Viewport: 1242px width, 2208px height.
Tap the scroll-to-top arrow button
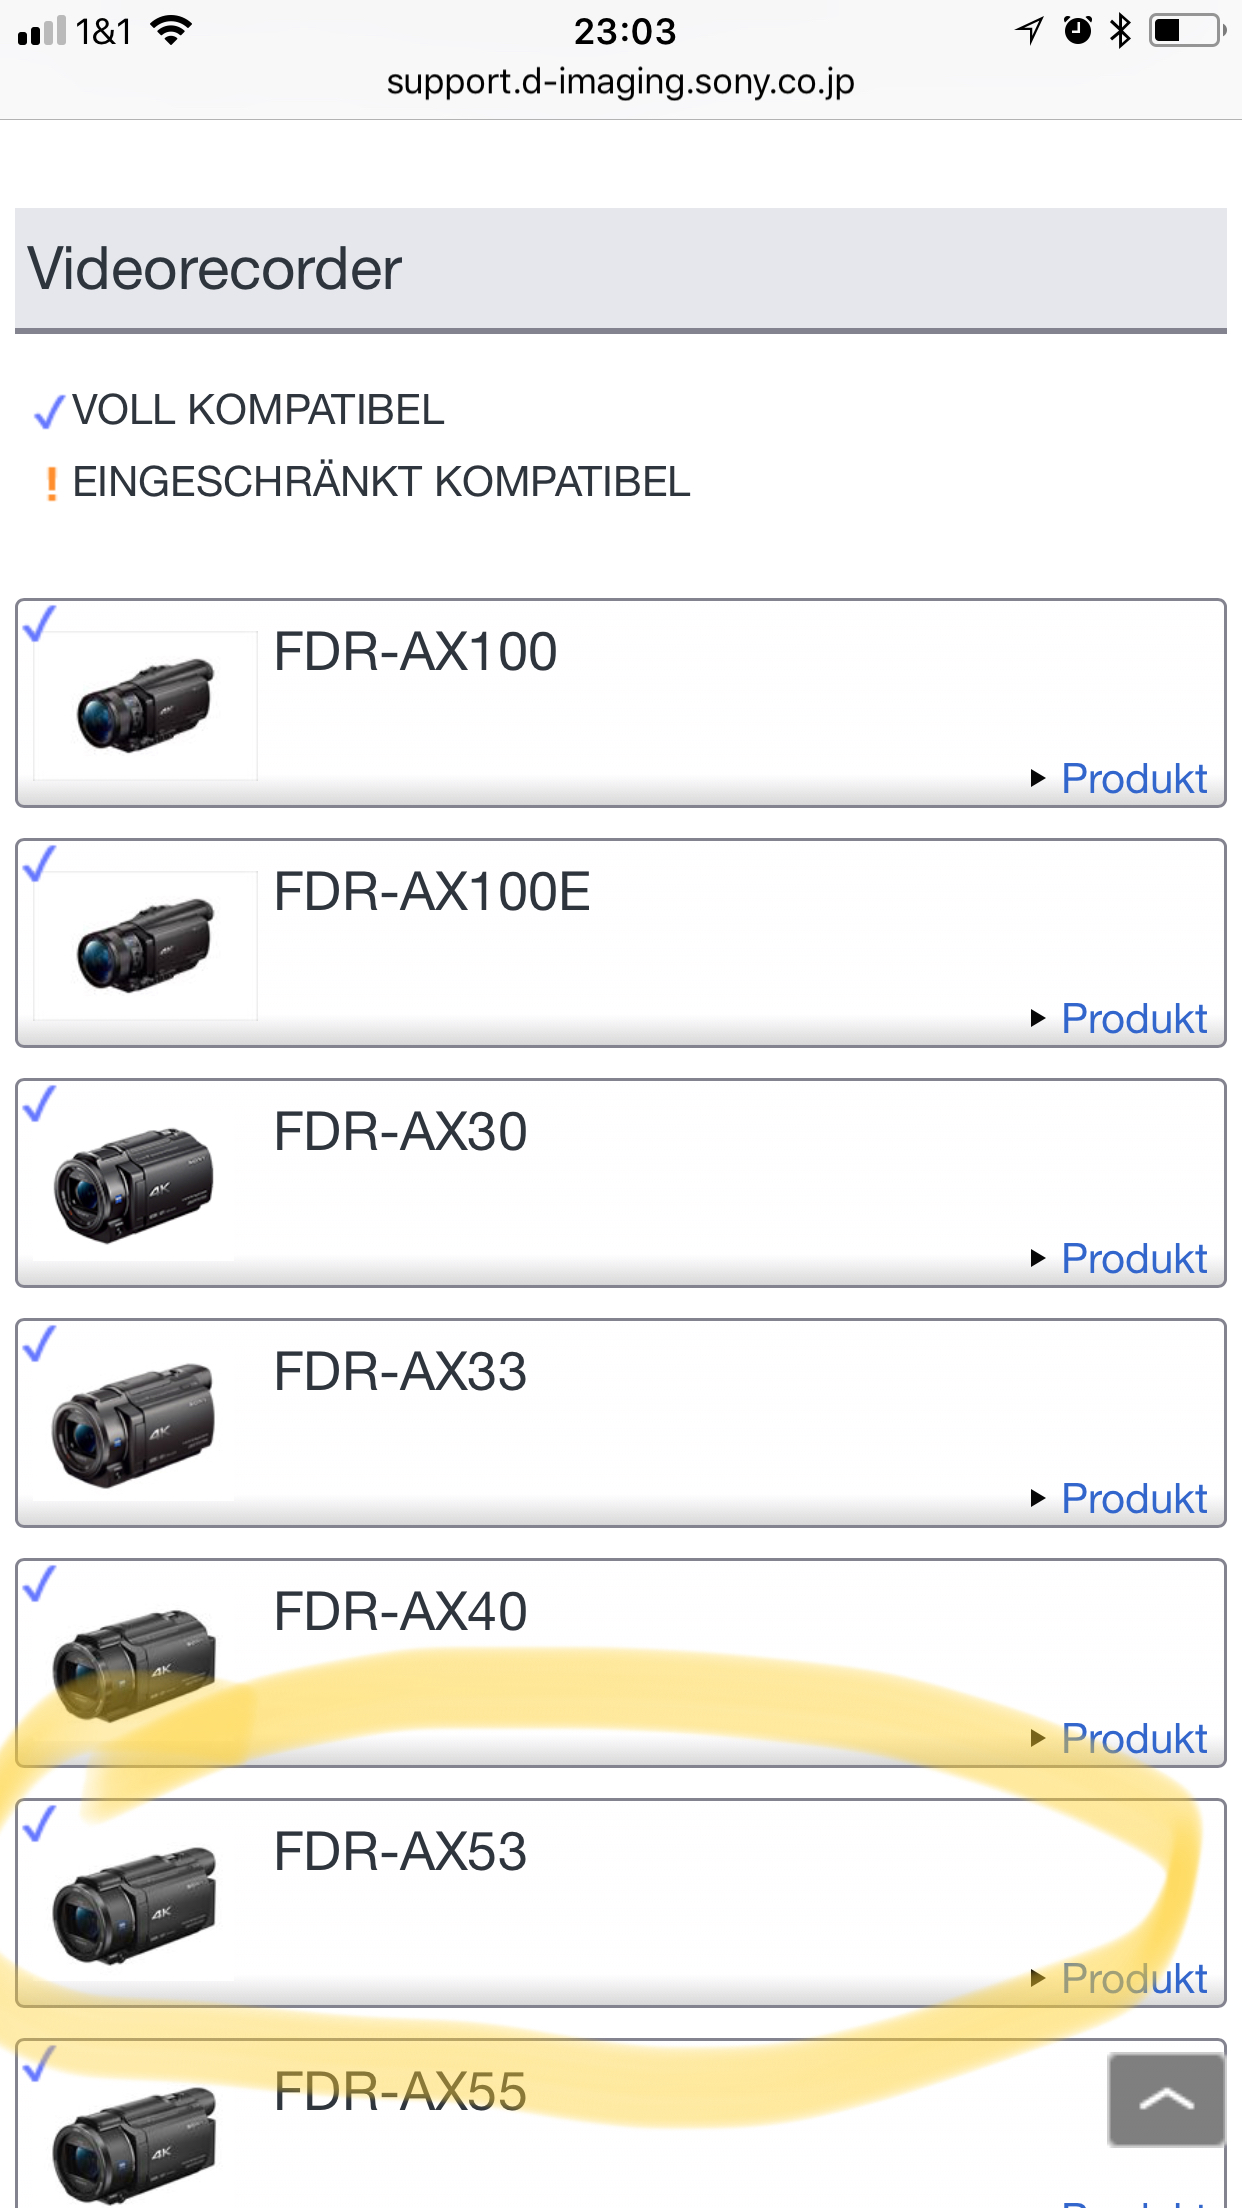[1166, 2099]
